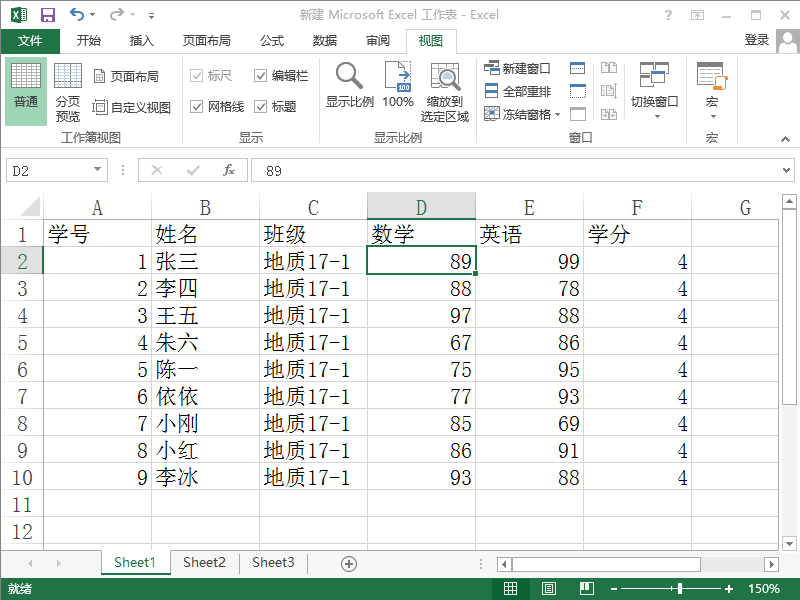Open Customize Quick Access Toolbar dropdown
The height and width of the screenshot is (600, 800).
tap(151, 15)
